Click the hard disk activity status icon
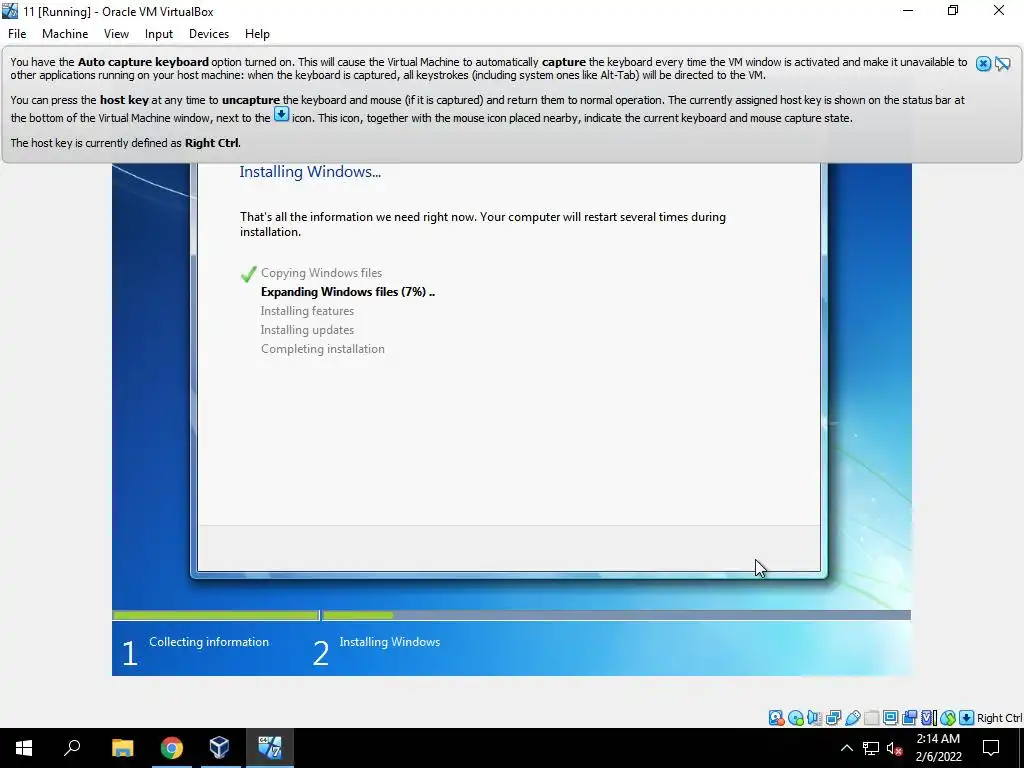This screenshot has width=1024, height=768. [x=776, y=718]
